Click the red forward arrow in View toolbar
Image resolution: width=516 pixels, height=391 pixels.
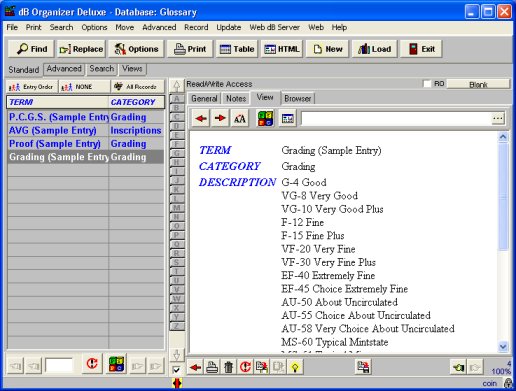[220, 118]
